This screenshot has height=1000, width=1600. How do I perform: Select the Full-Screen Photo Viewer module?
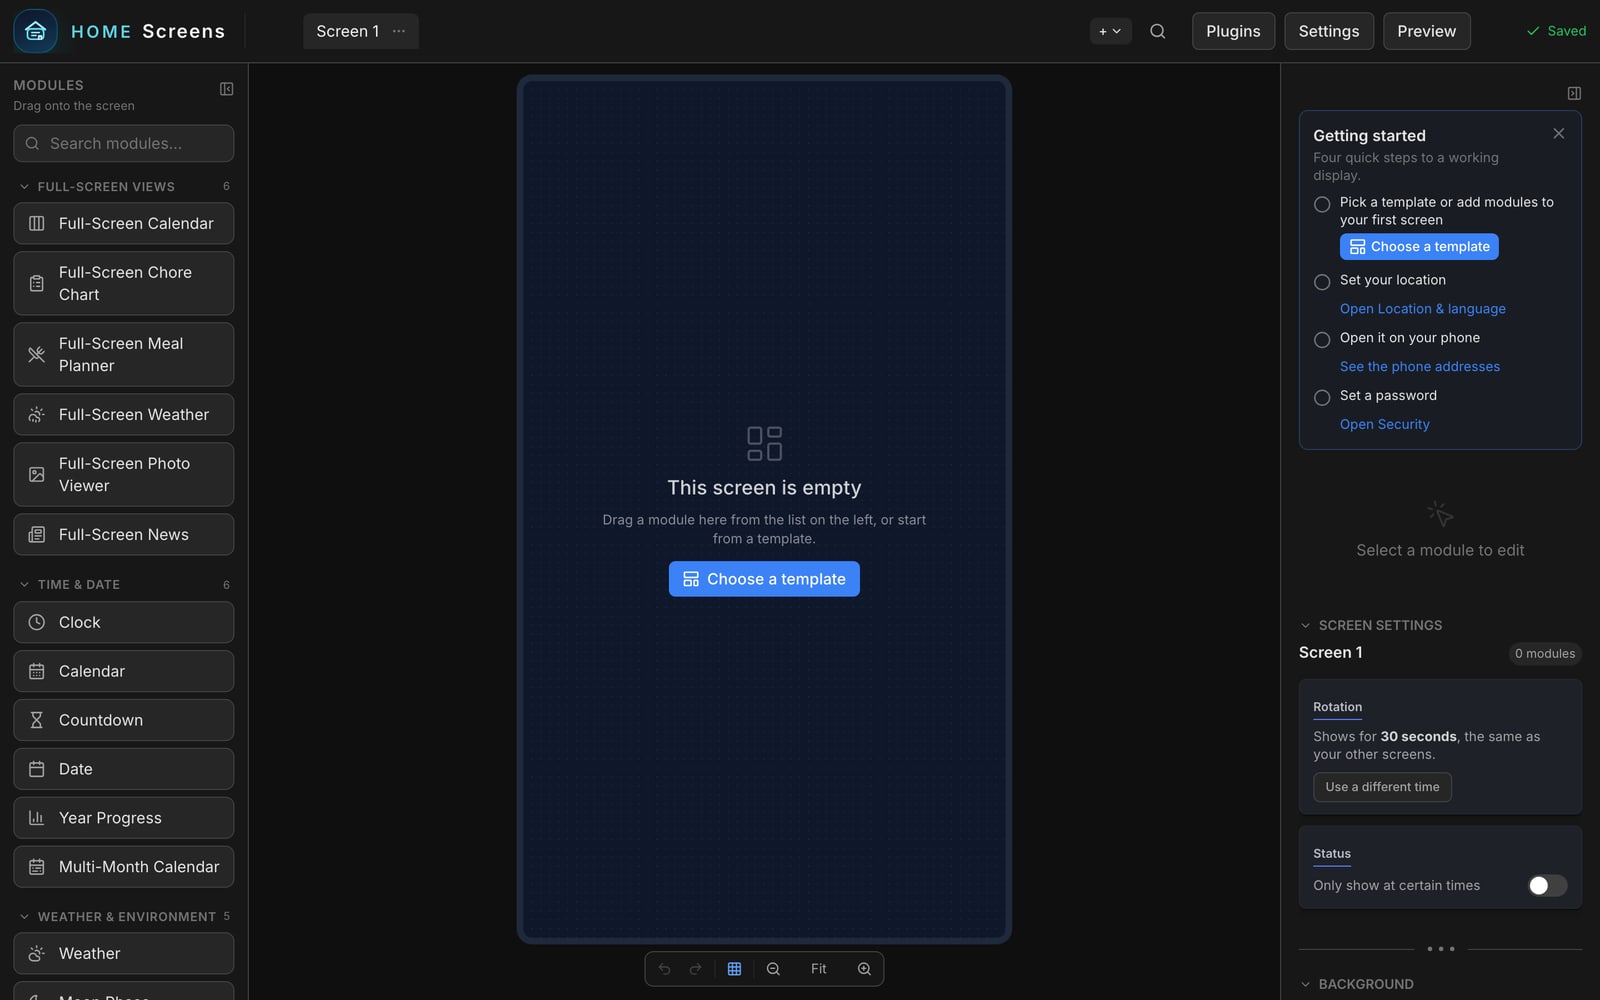(x=124, y=474)
